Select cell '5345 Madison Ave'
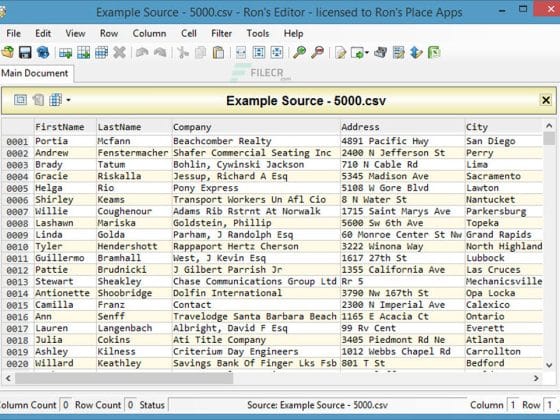The height and width of the screenshot is (420, 560). click(x=402, y=176)
